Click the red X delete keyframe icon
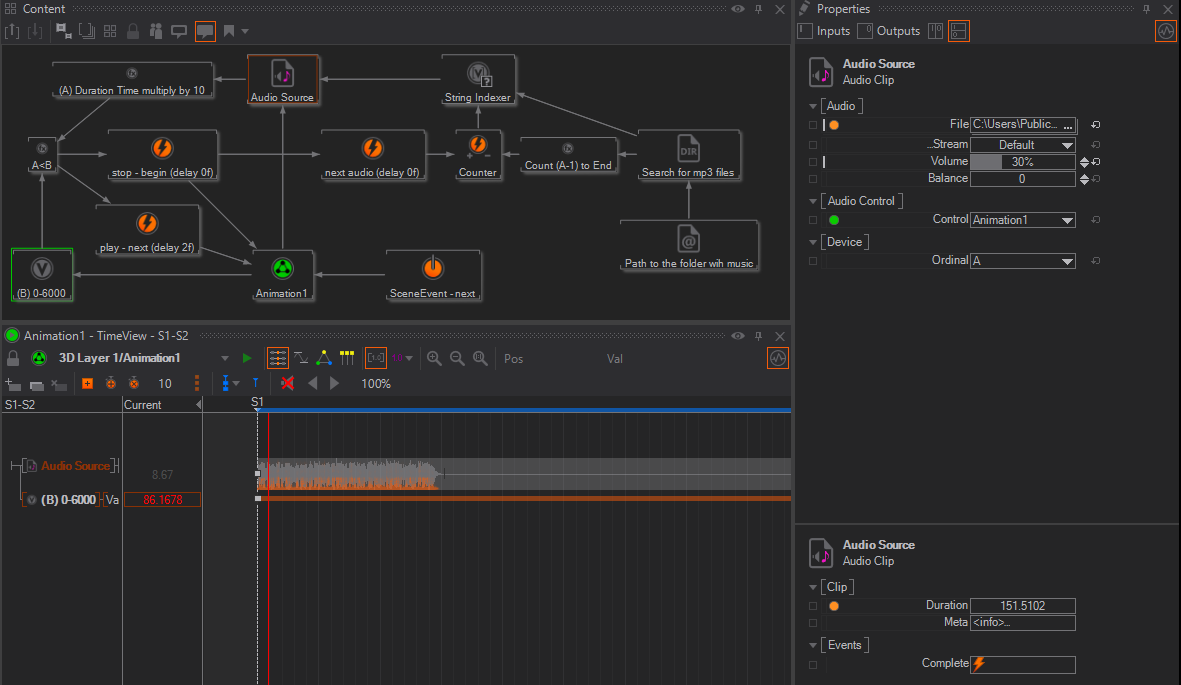The width and height of the screenshot is (1181, 685). [x=287, y=383]
